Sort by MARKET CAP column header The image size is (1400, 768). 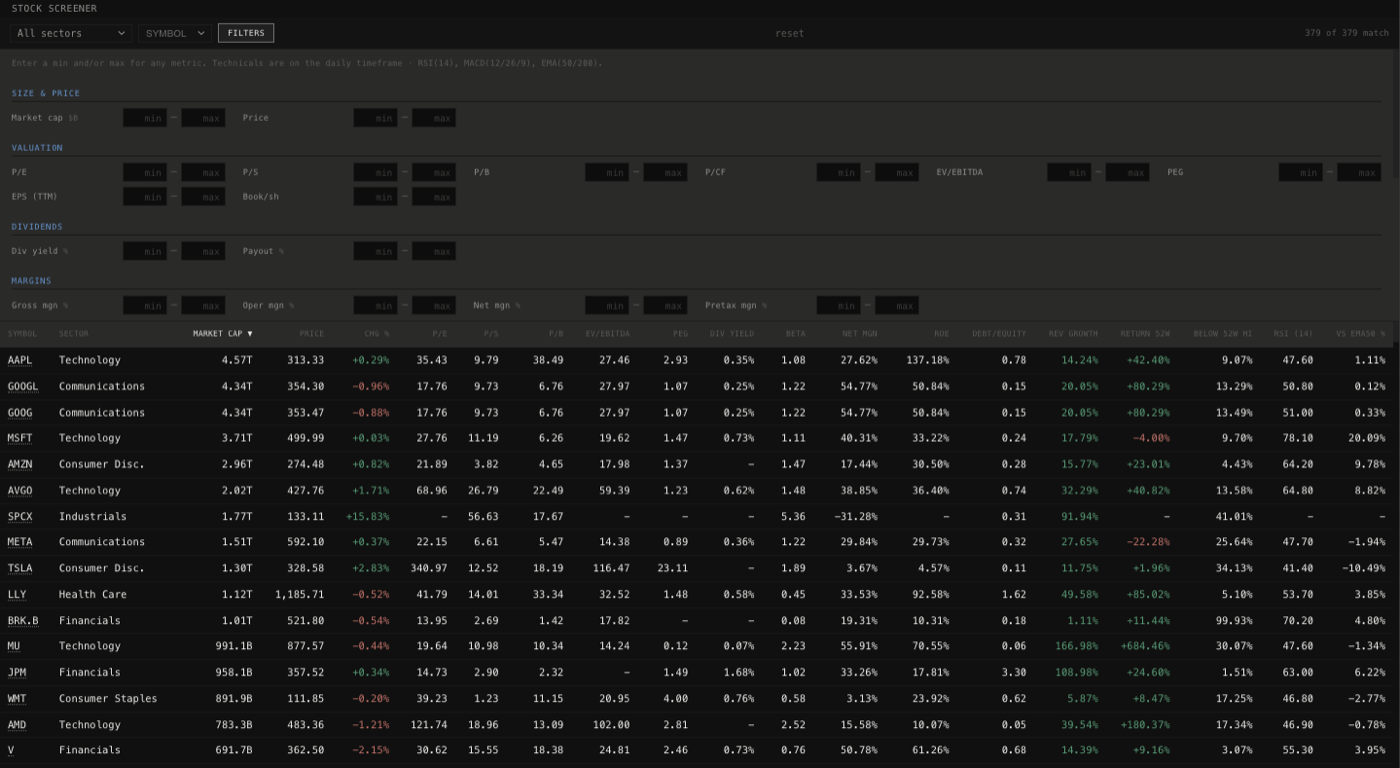pyautogui.click(x=222, y=334)
